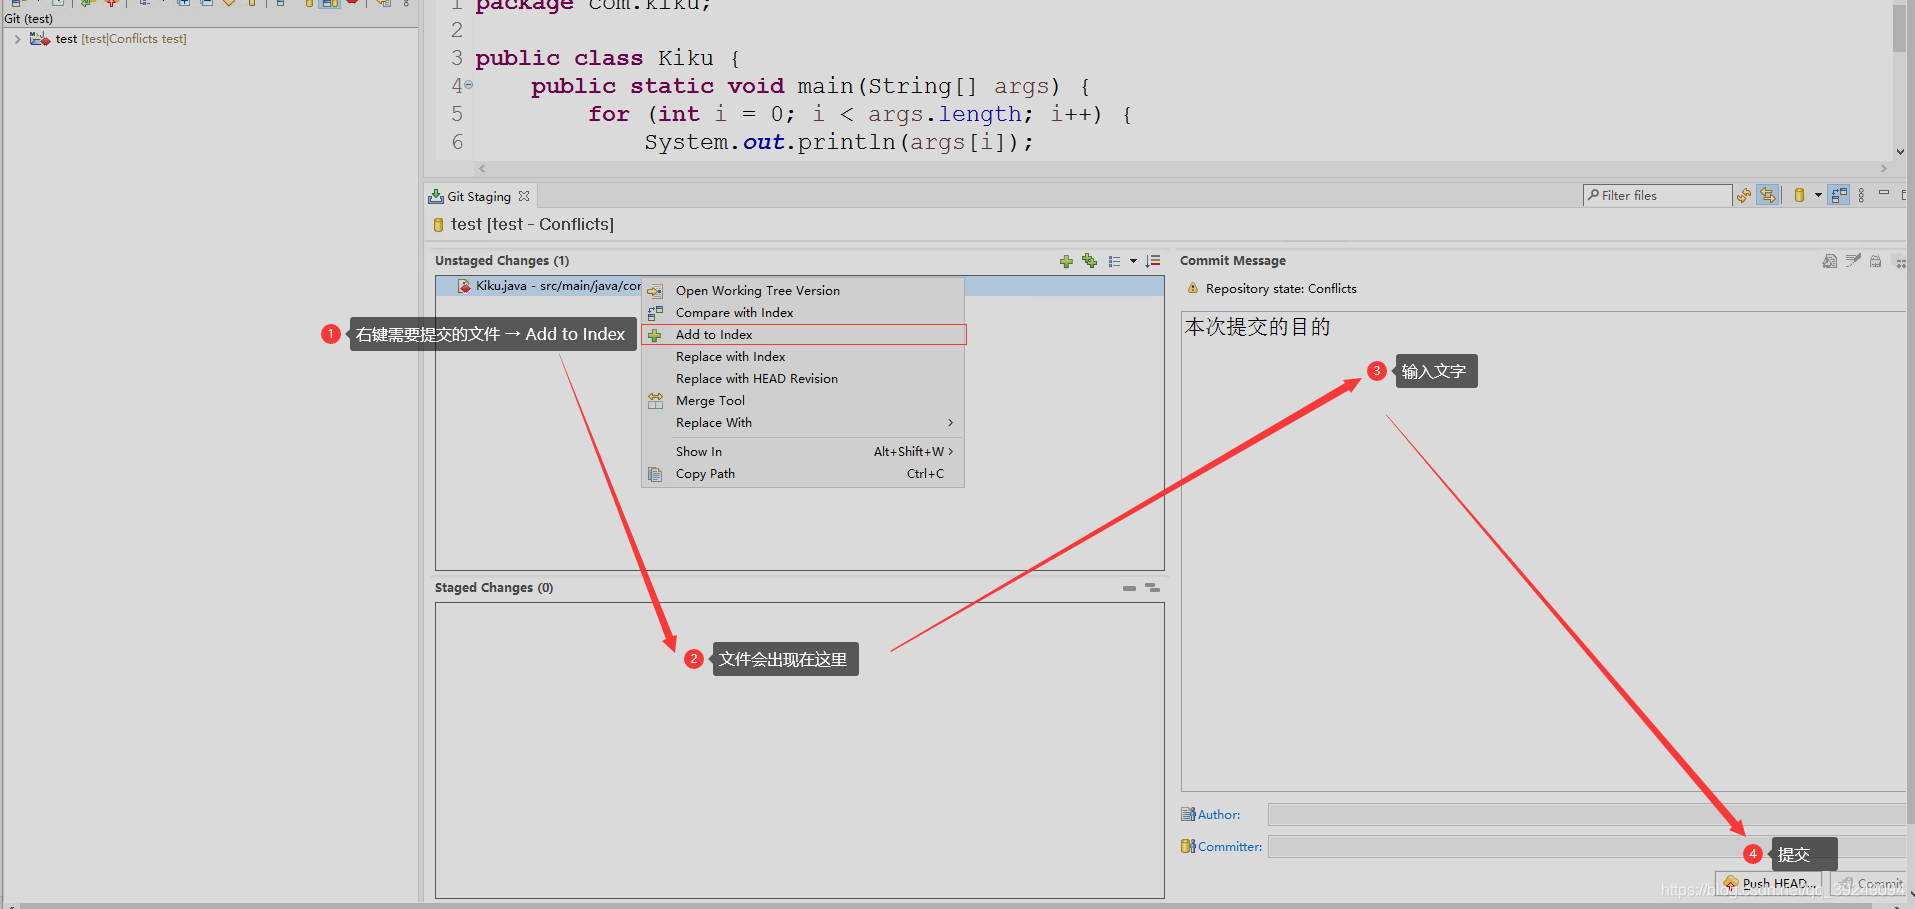Minimize the Git Staging view
Screen dimensions: 1915x909
coord(1884,193)
